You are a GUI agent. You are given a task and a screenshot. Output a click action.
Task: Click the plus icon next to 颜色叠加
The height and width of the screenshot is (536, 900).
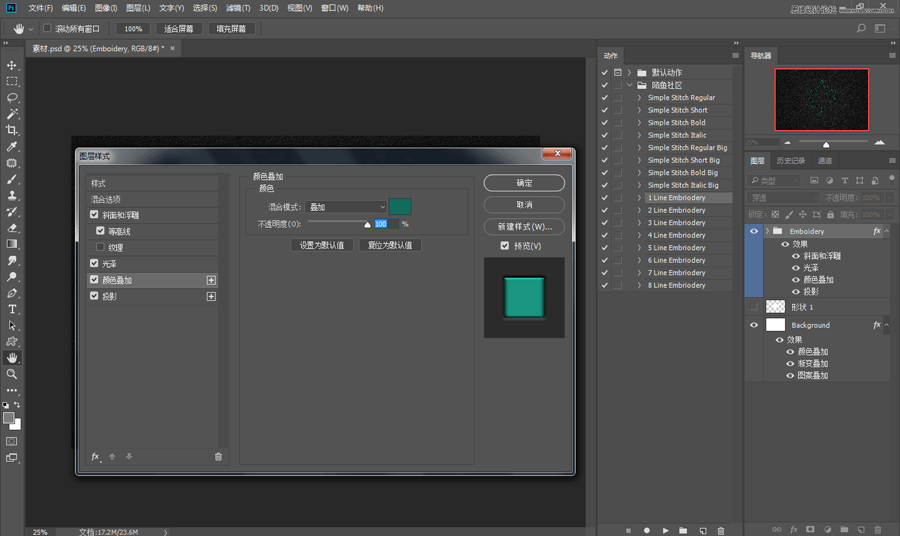(211, 280)
